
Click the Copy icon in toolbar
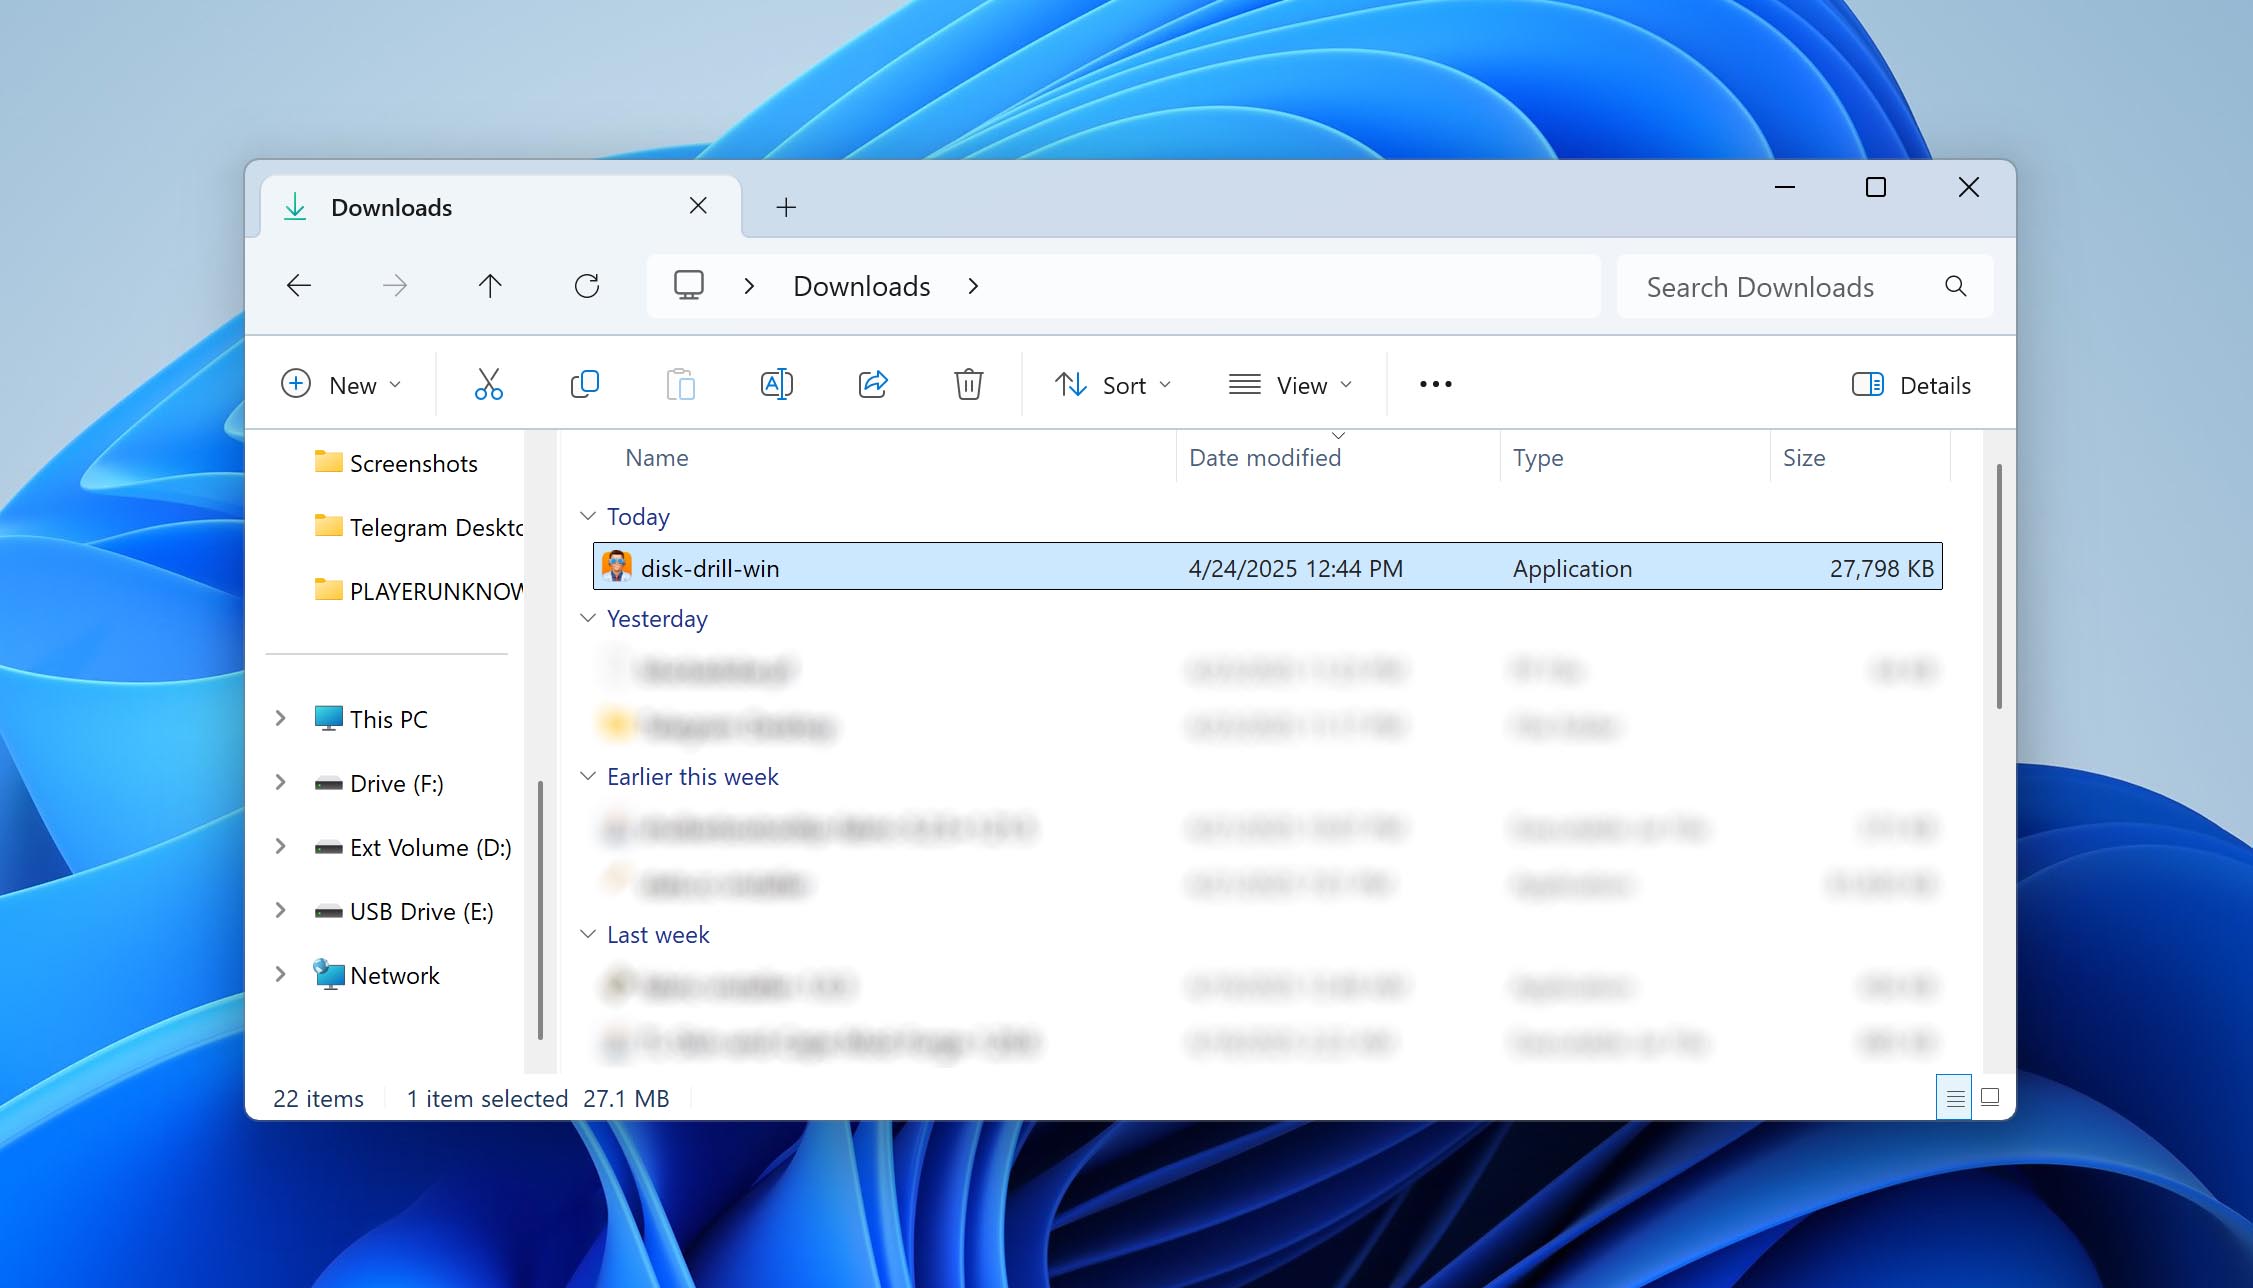[584, 384]
